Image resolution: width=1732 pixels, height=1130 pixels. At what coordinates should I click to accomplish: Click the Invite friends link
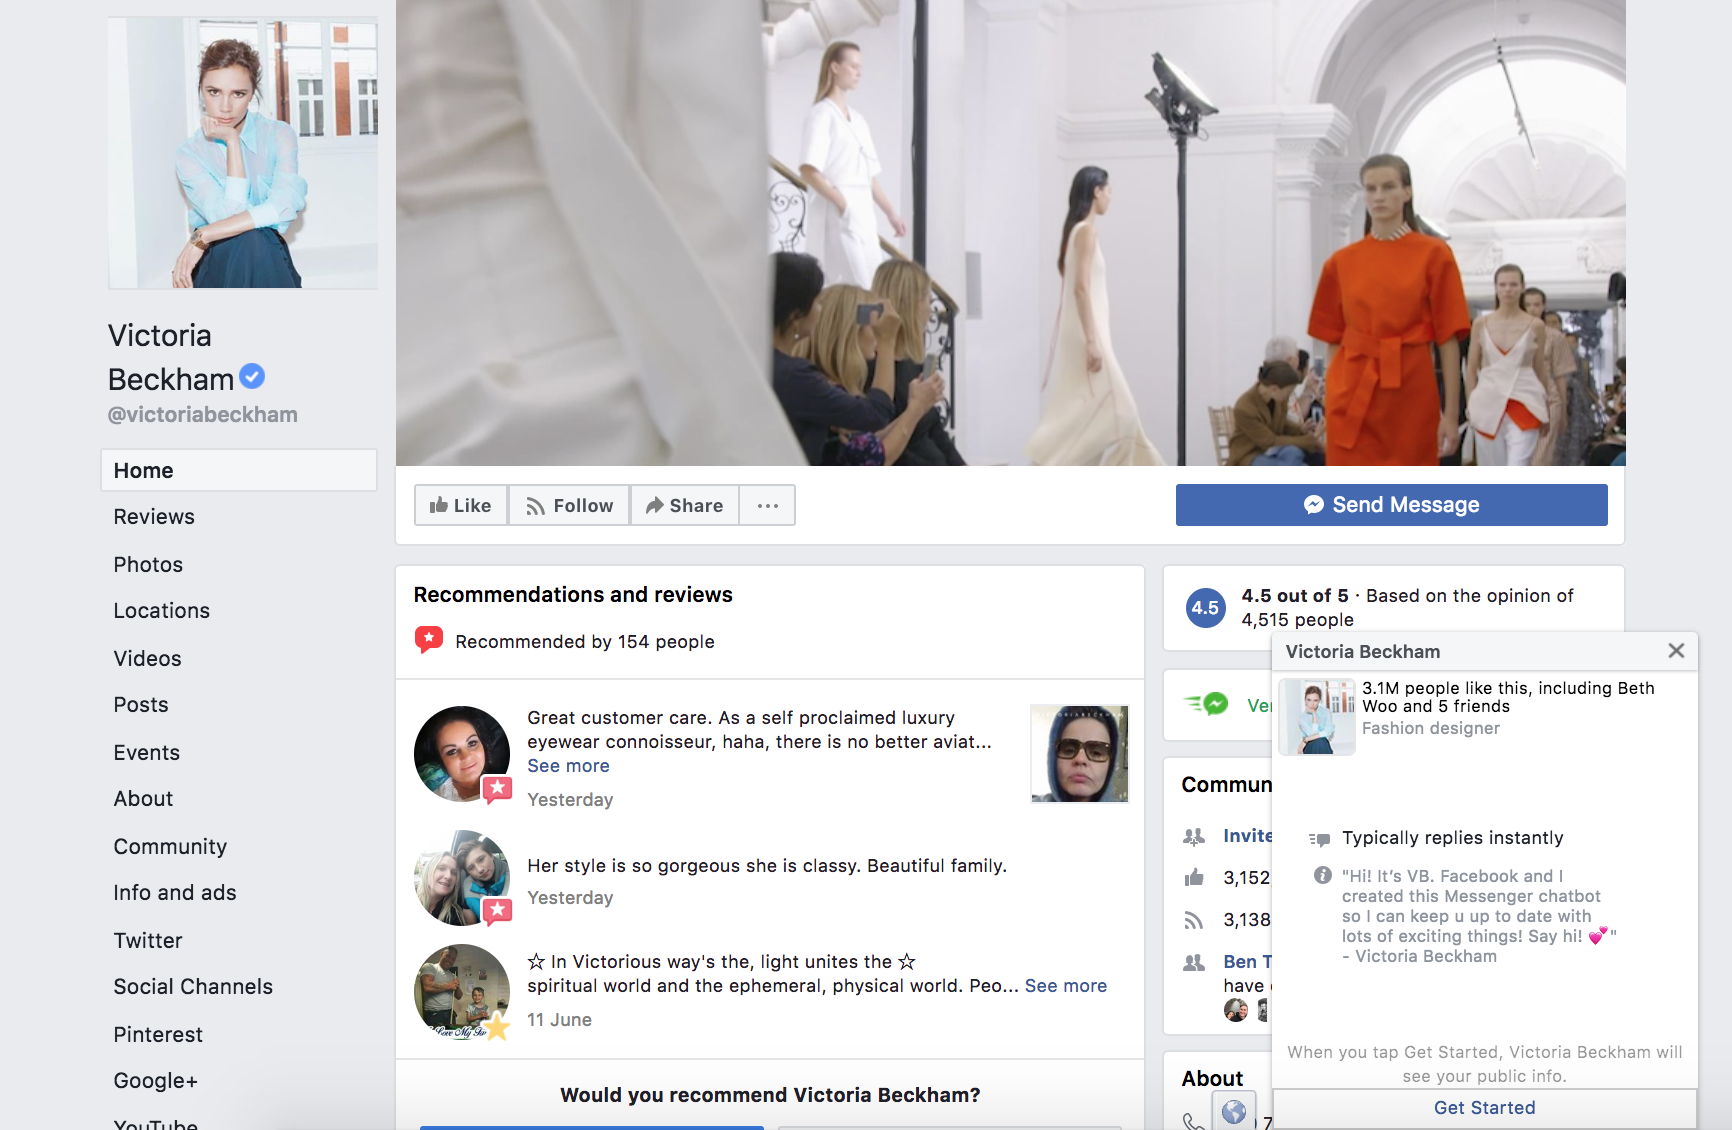pos(1248,836)
